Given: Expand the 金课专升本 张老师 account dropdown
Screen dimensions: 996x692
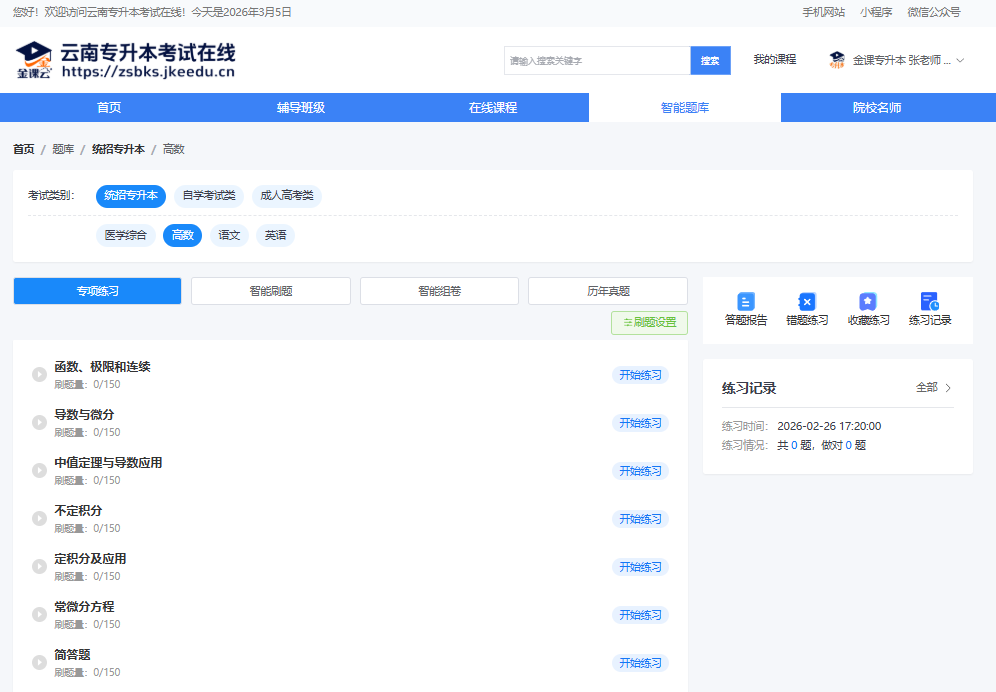Looking at the screenshot, I should click(x=960, y=60).
